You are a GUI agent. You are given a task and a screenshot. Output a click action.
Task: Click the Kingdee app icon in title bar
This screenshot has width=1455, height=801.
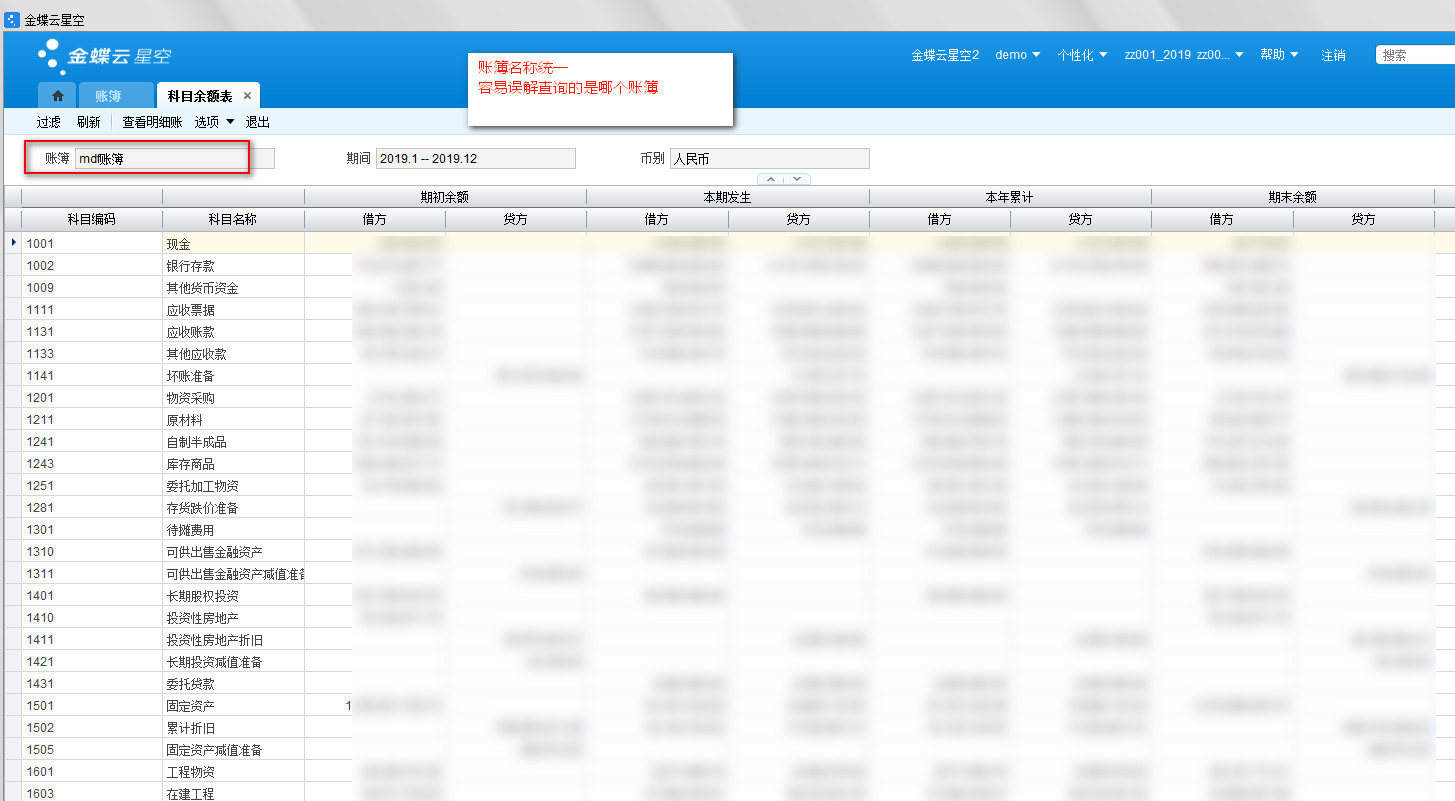(x=12, y=19)
